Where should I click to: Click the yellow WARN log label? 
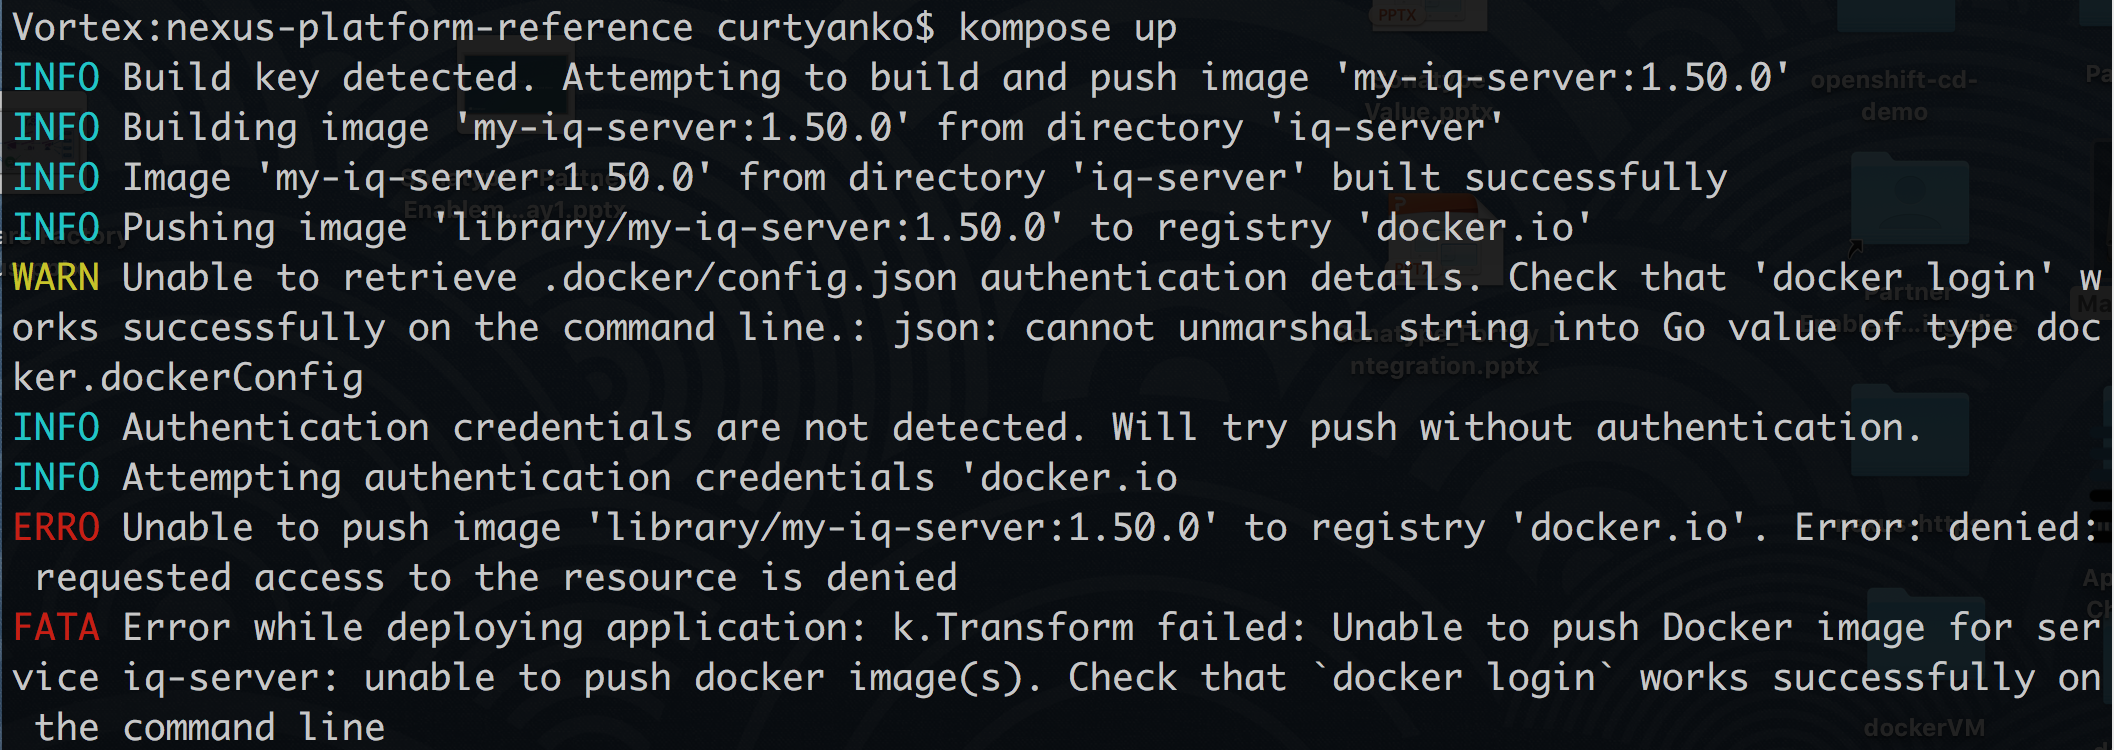56,278
